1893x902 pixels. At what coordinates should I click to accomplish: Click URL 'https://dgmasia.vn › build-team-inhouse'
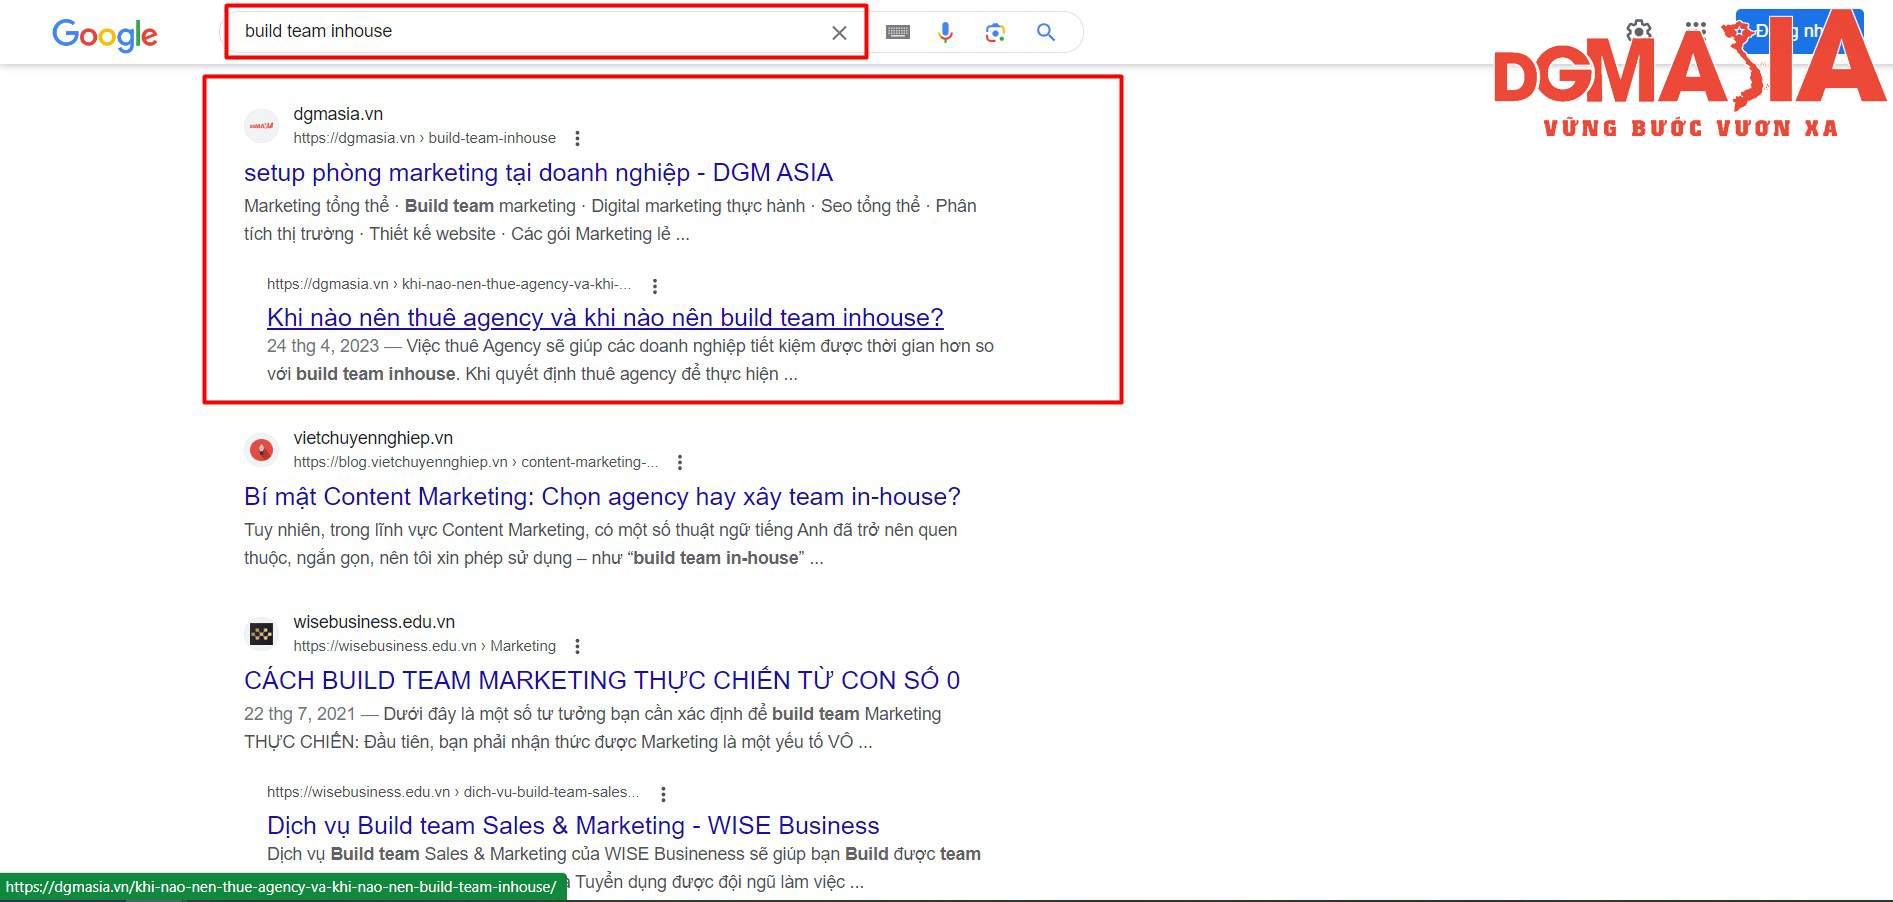pyautogui.click(x=425, y=138)
